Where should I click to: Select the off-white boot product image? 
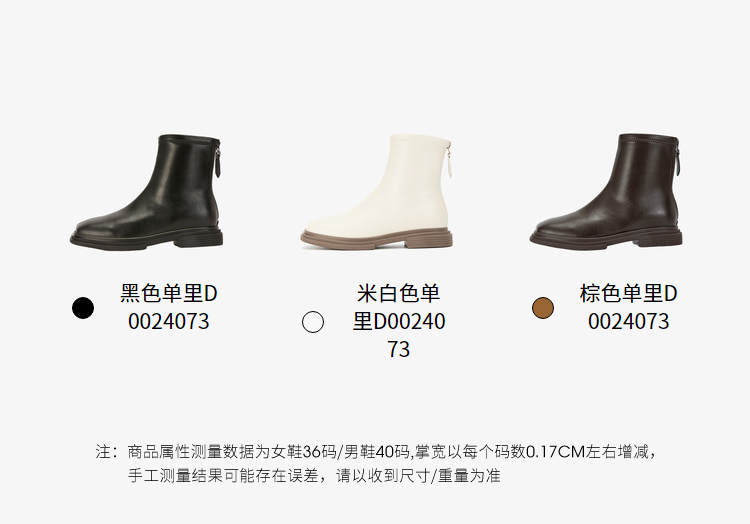(377, 192)
